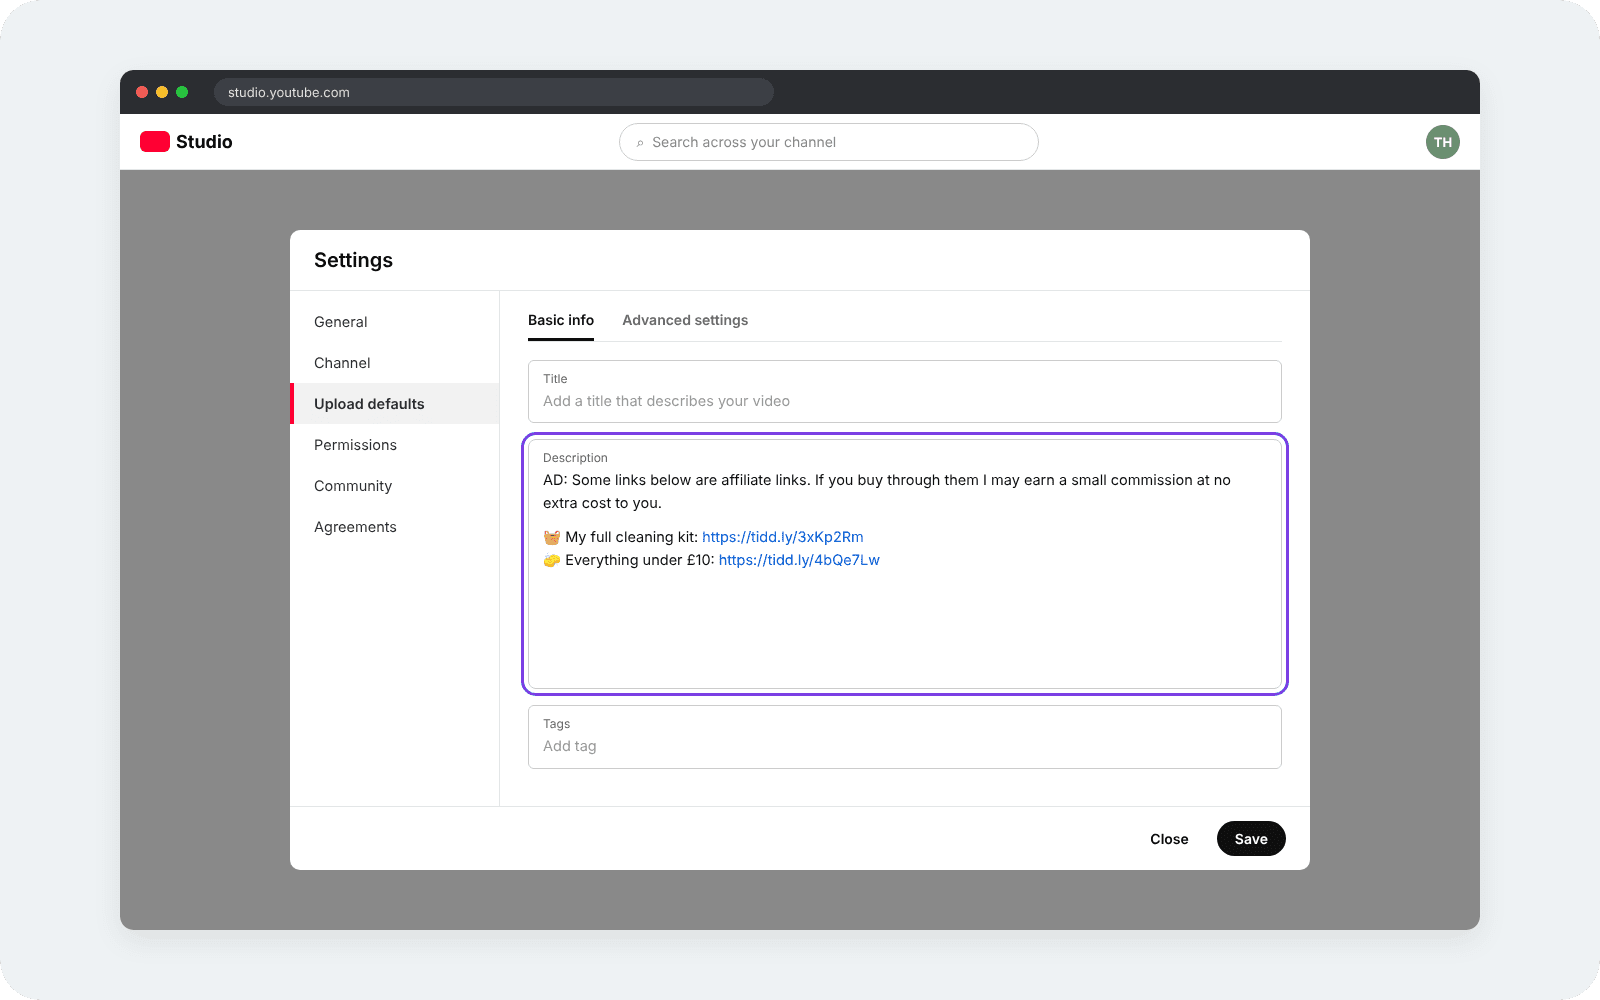Image resolution: width=1600 pixels, height=1000 pixels.
Task: Open Agreements settings
Action: coord(395,527)
